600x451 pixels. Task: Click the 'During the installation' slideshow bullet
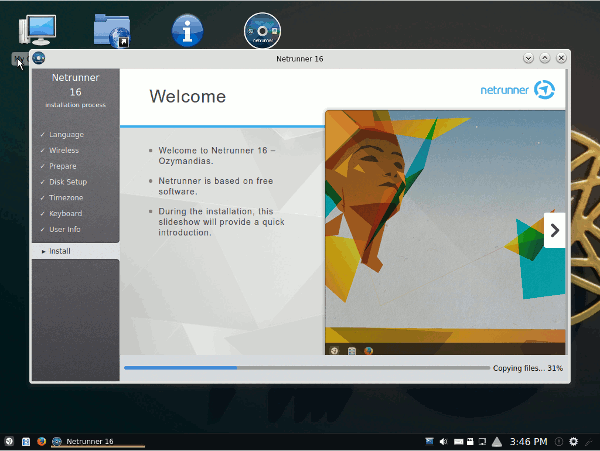point(221,222)
